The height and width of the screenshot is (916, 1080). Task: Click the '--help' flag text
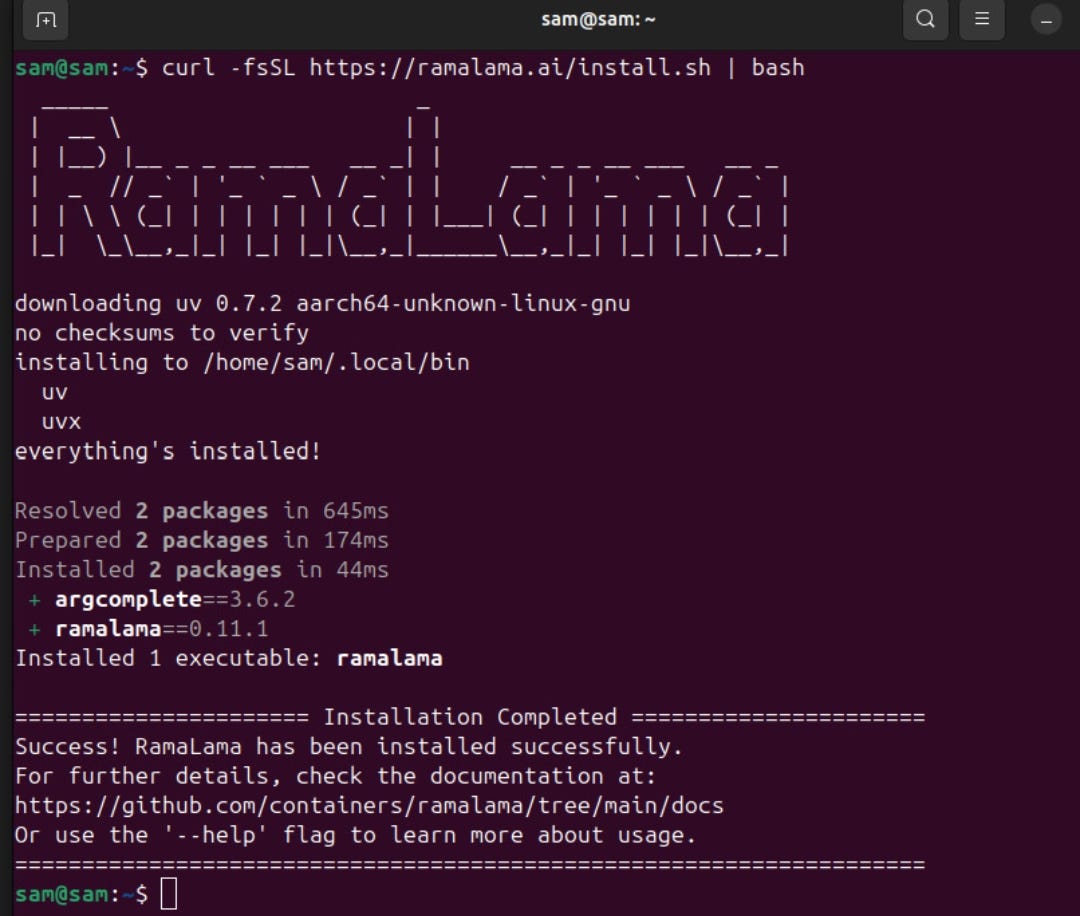(215, 835)
